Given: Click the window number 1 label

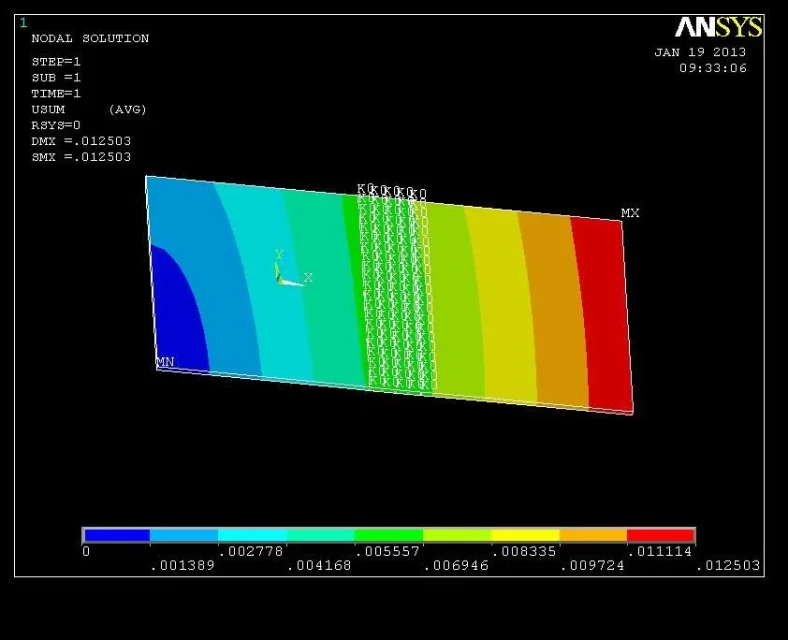Looking at the screenshot, I should pos(23,23).
